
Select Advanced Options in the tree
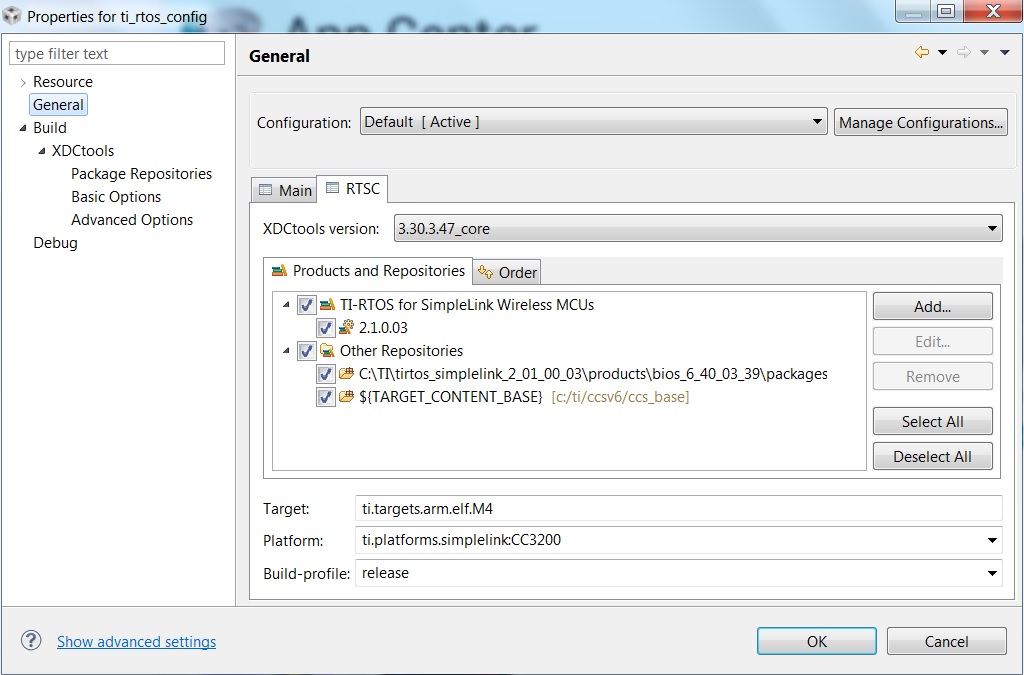[132, 219]
